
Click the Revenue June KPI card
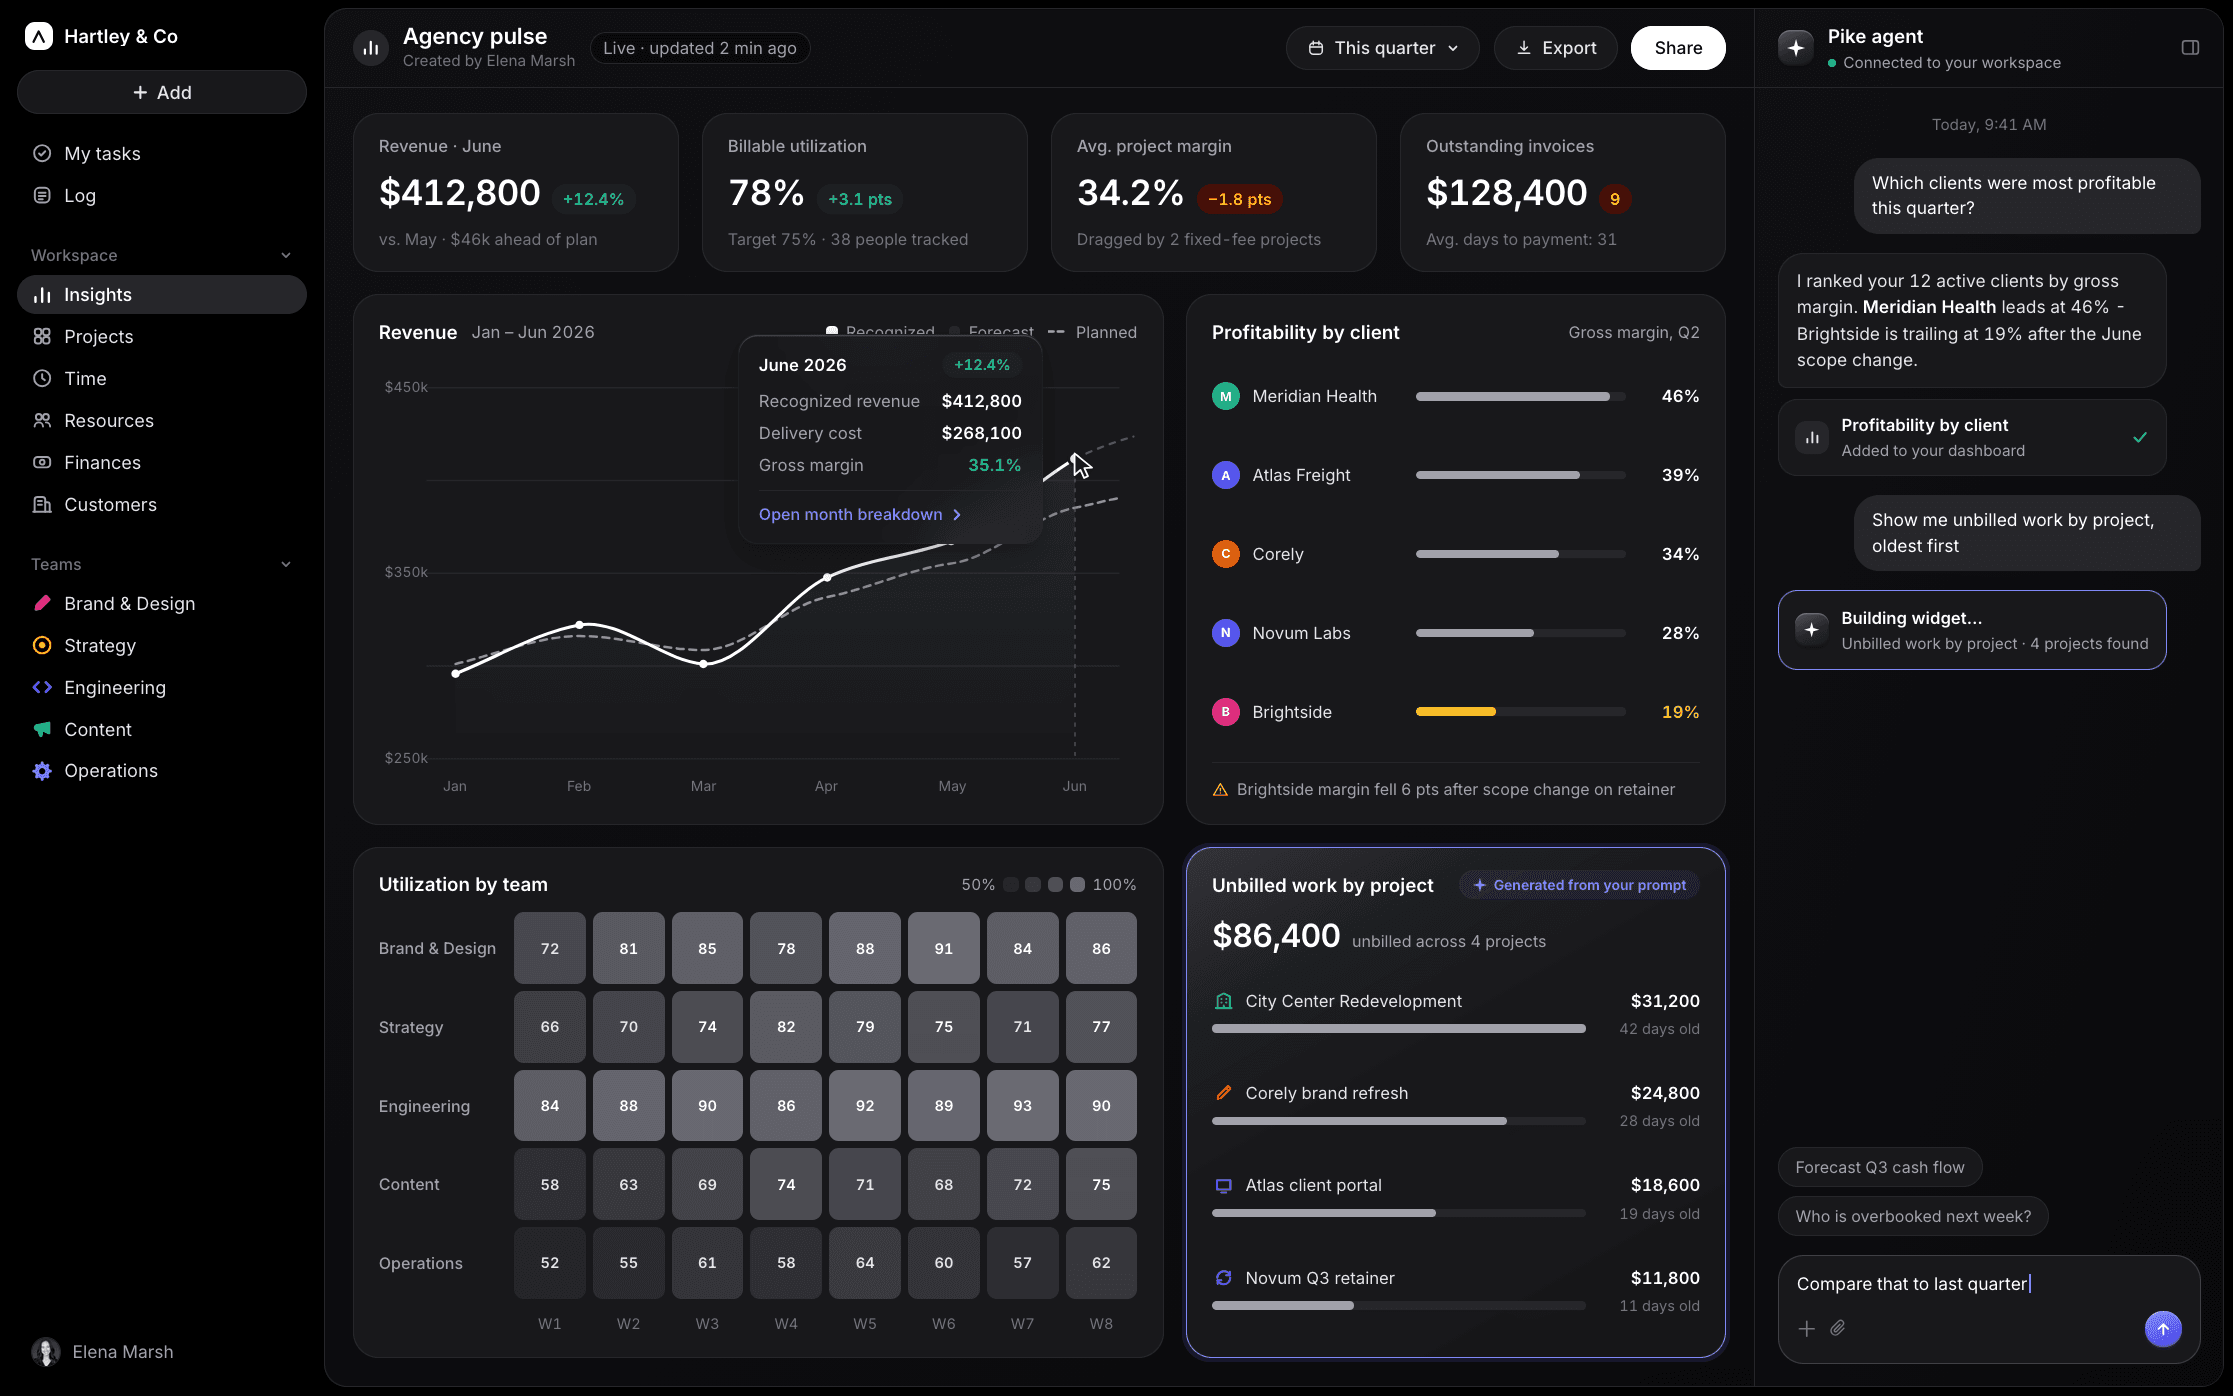pyautogui.click(x=516, y=192)
